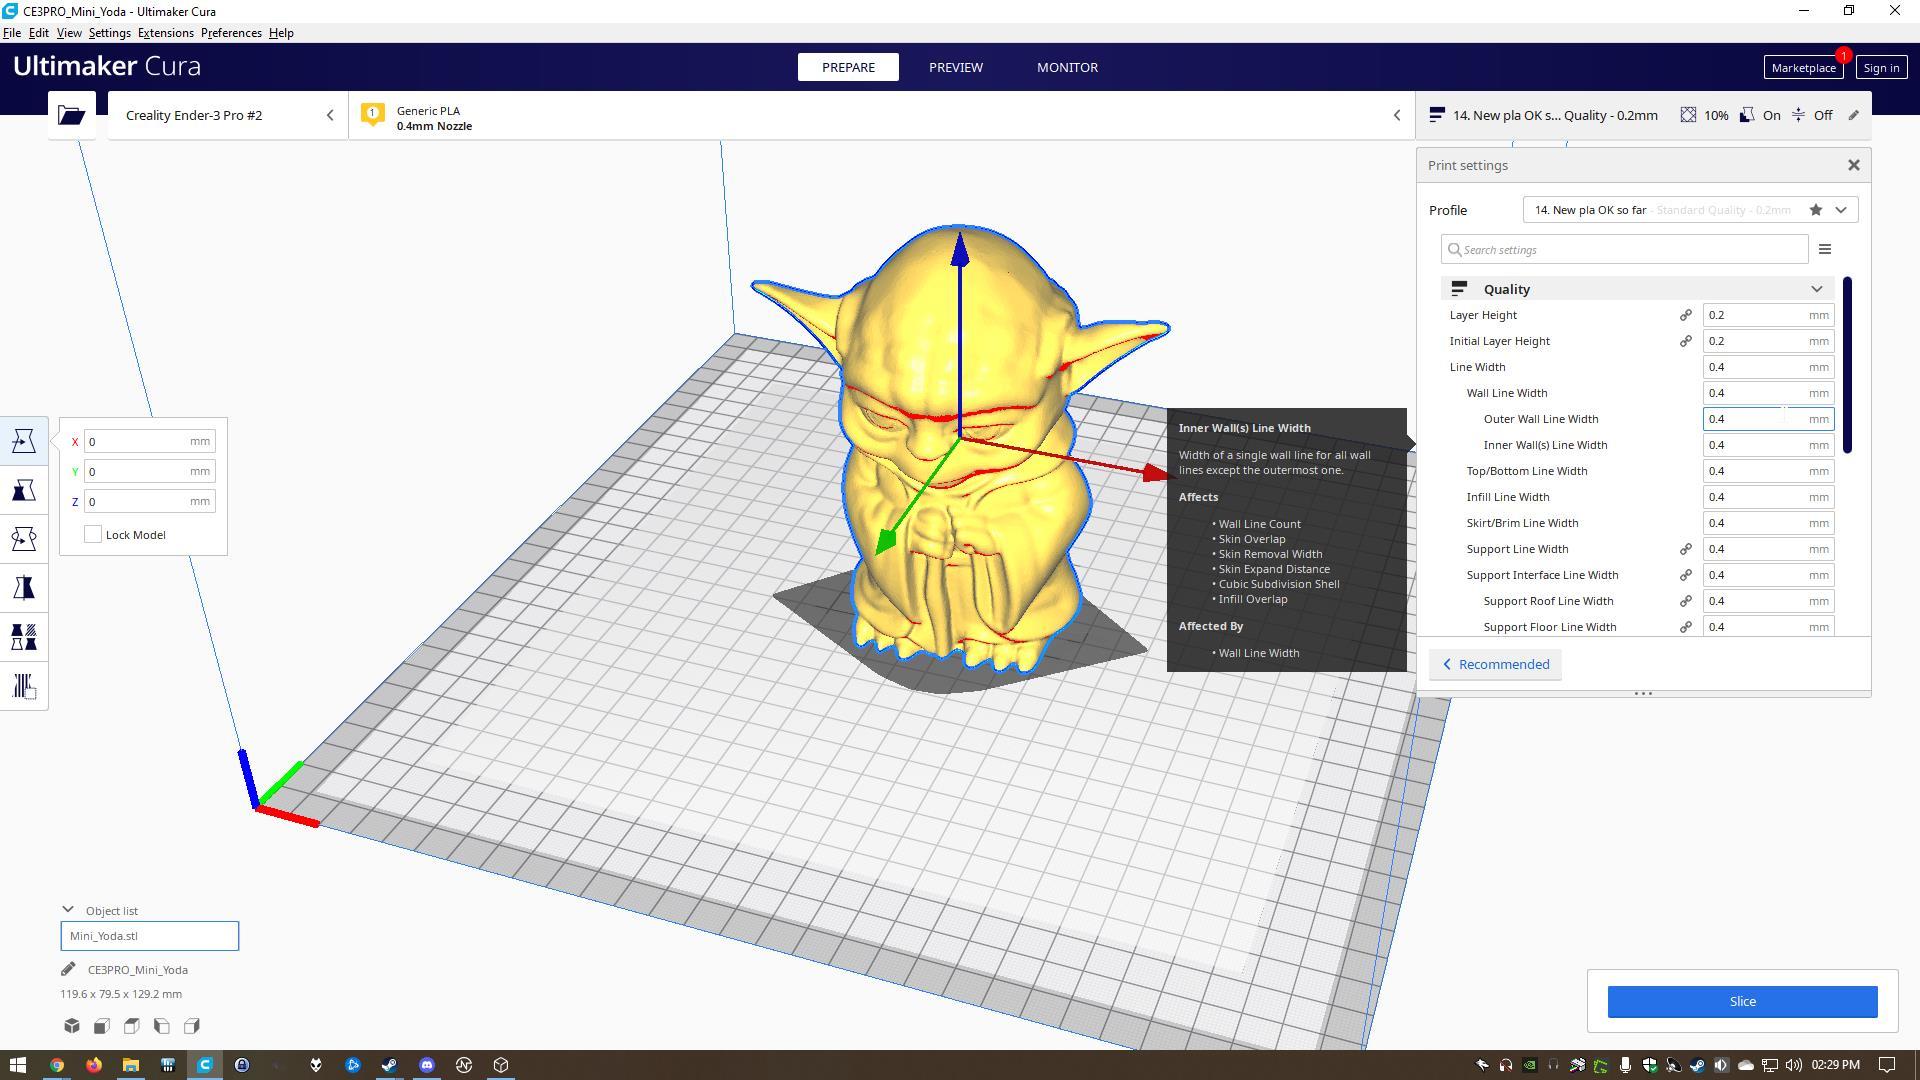The width and height of the screenshot is (1920, 1080).
Task: Toggle link icon for Support Line Width
Action: click(1685, 549)
